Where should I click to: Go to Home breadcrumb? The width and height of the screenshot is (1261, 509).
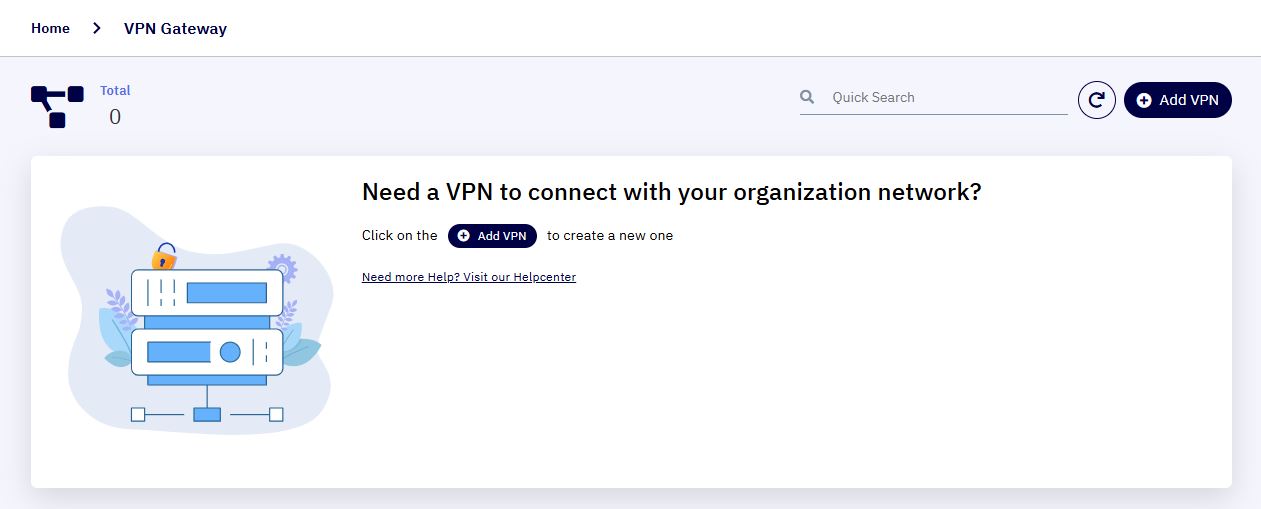(x=50, y=28)
